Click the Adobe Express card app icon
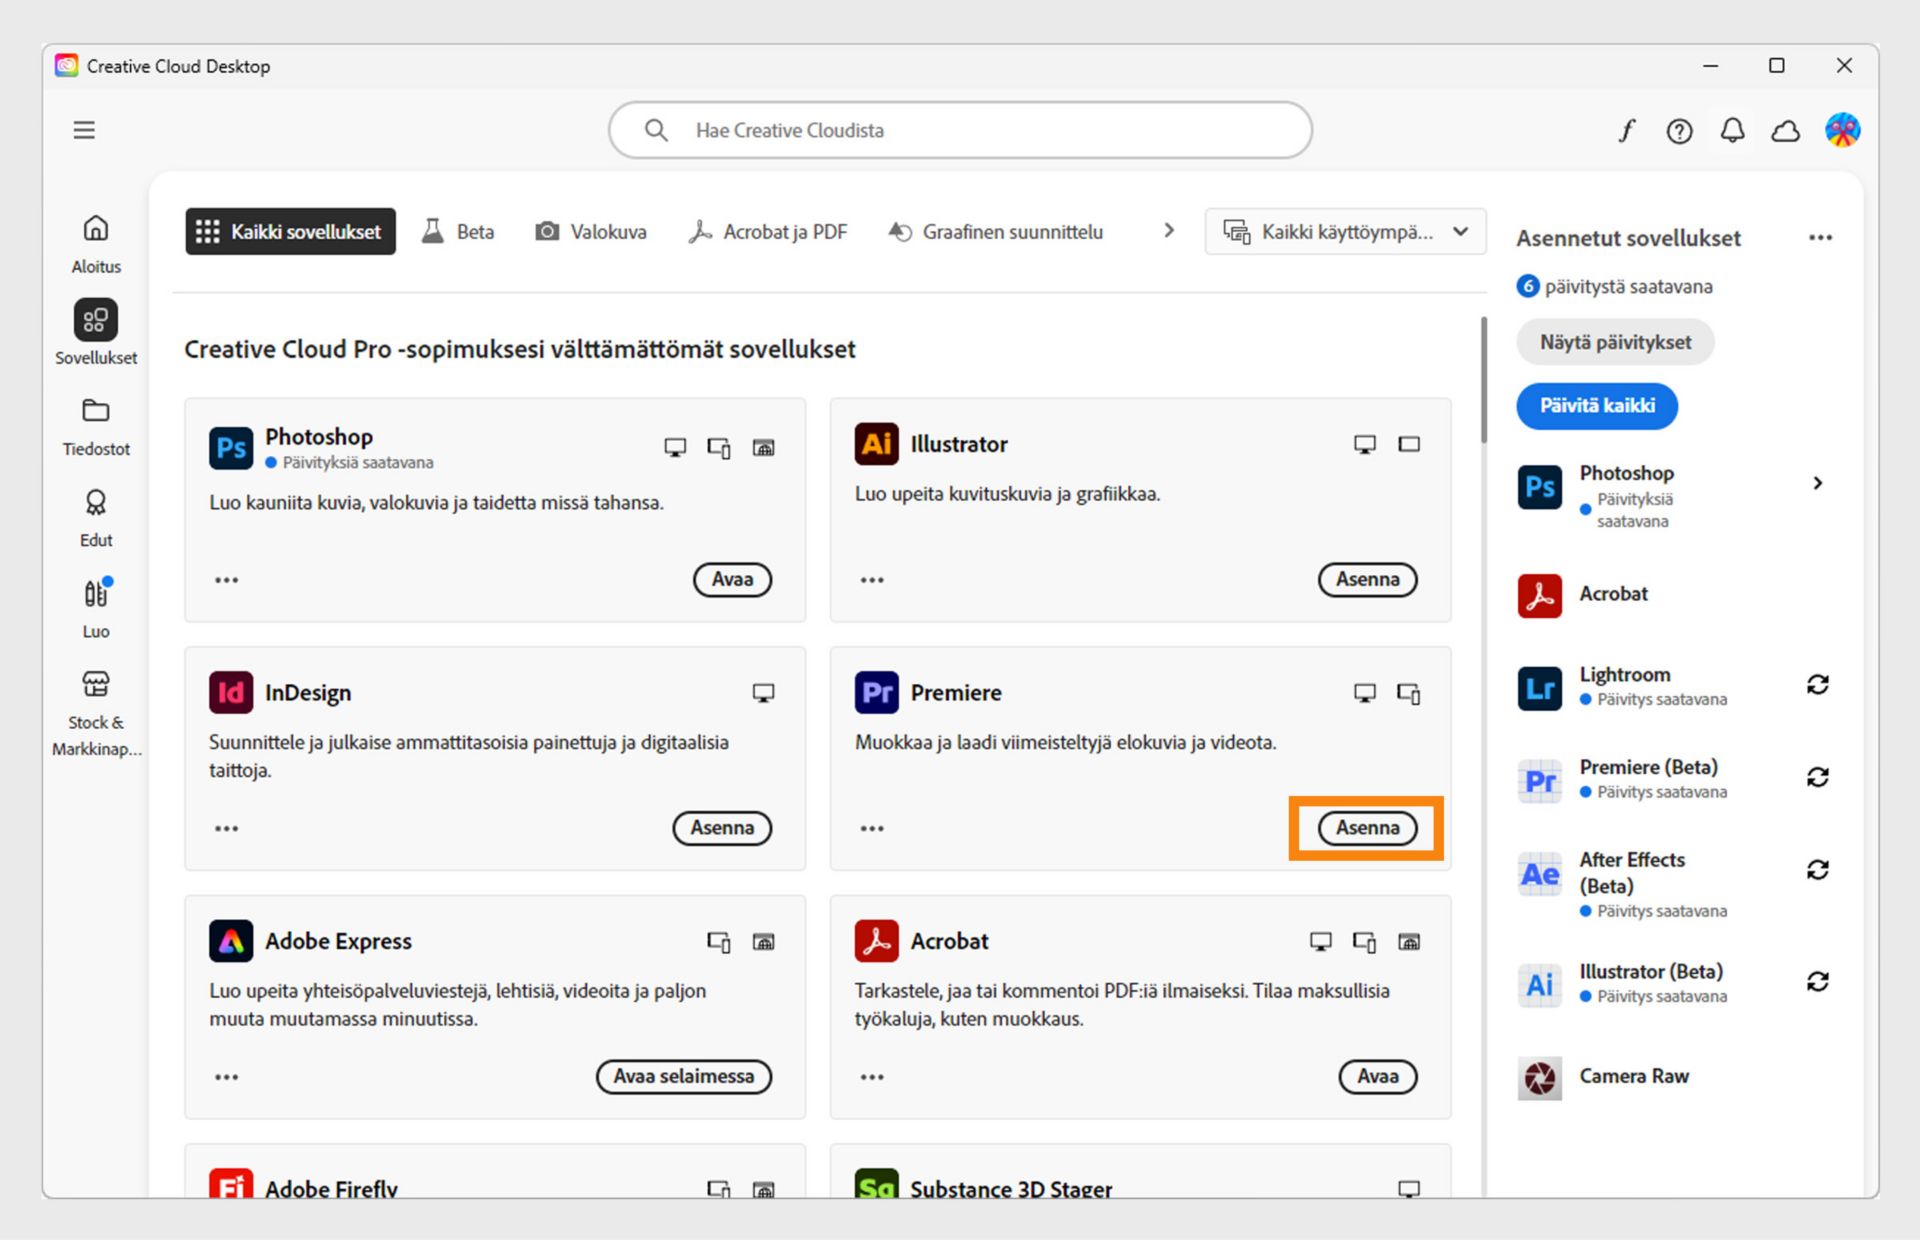 (230, 941)
